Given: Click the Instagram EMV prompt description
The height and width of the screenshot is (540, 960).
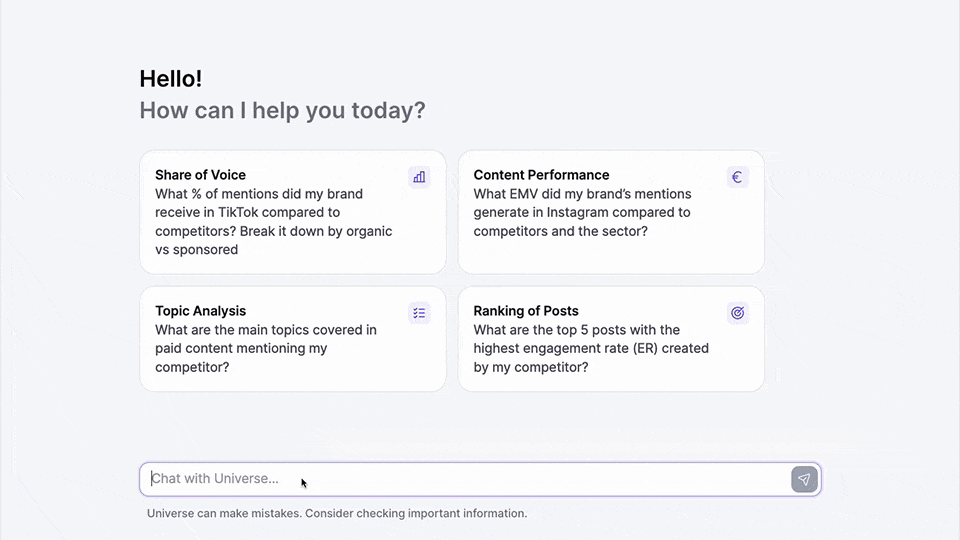Looking at the screenshot, I should coord(582,212).
